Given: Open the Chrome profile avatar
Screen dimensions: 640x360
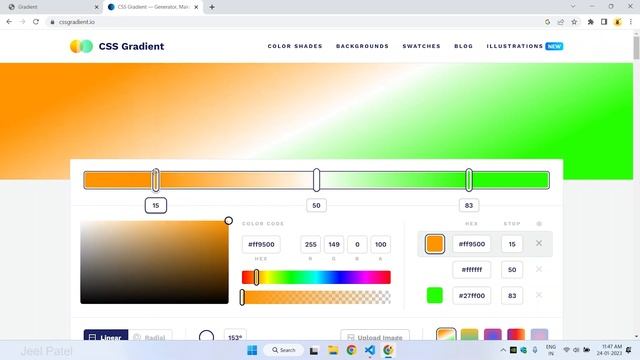Looking at the screenshot, I should (x=618, y=22).
